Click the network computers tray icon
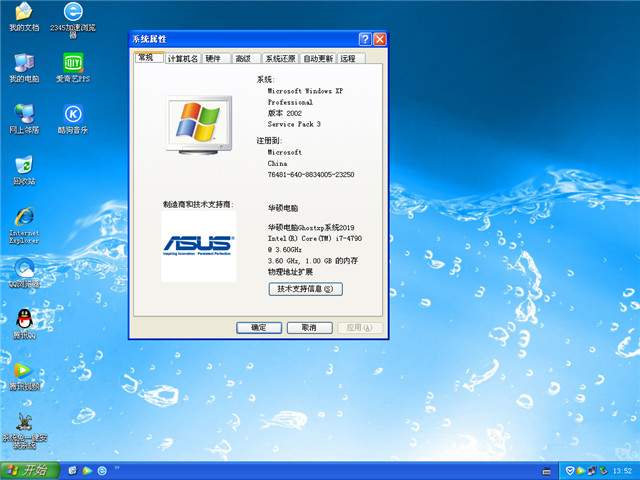The image size is (640, 480). [x=592, y=471]
